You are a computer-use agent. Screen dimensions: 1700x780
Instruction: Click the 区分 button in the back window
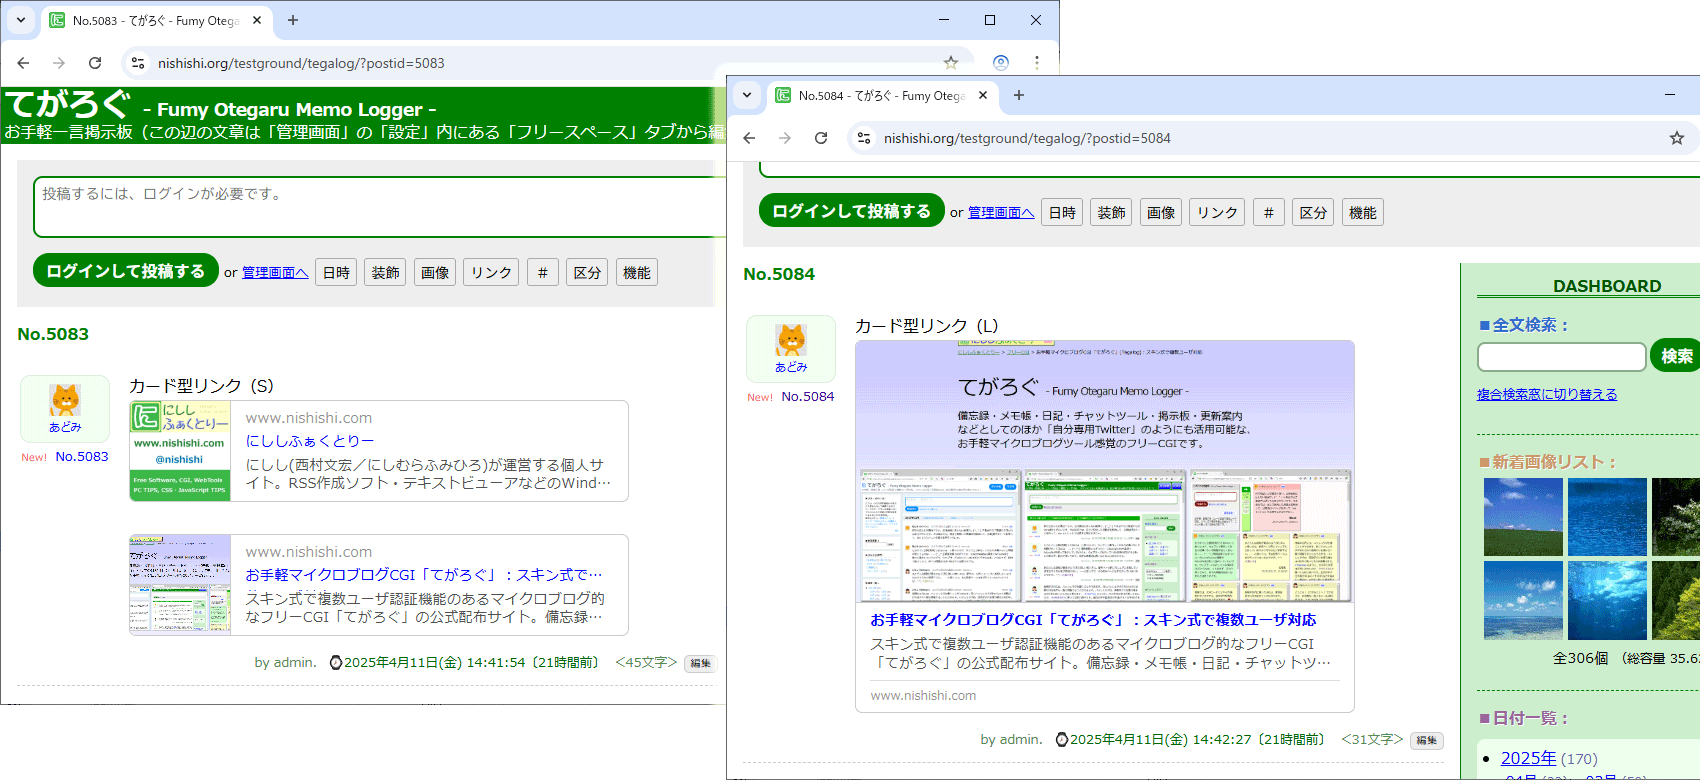tap(587, 272)
